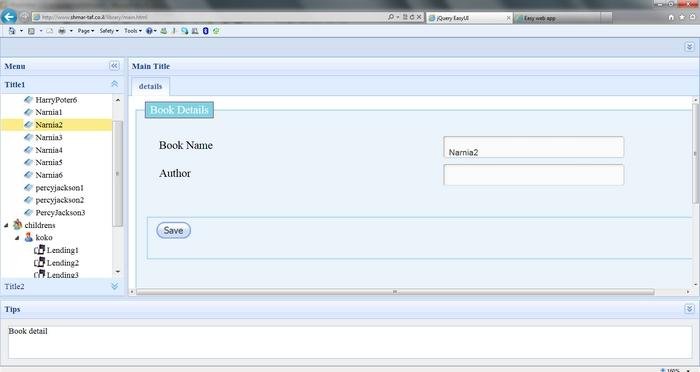
Task: Click the book icon beside Narnia6
Action: 29,175
